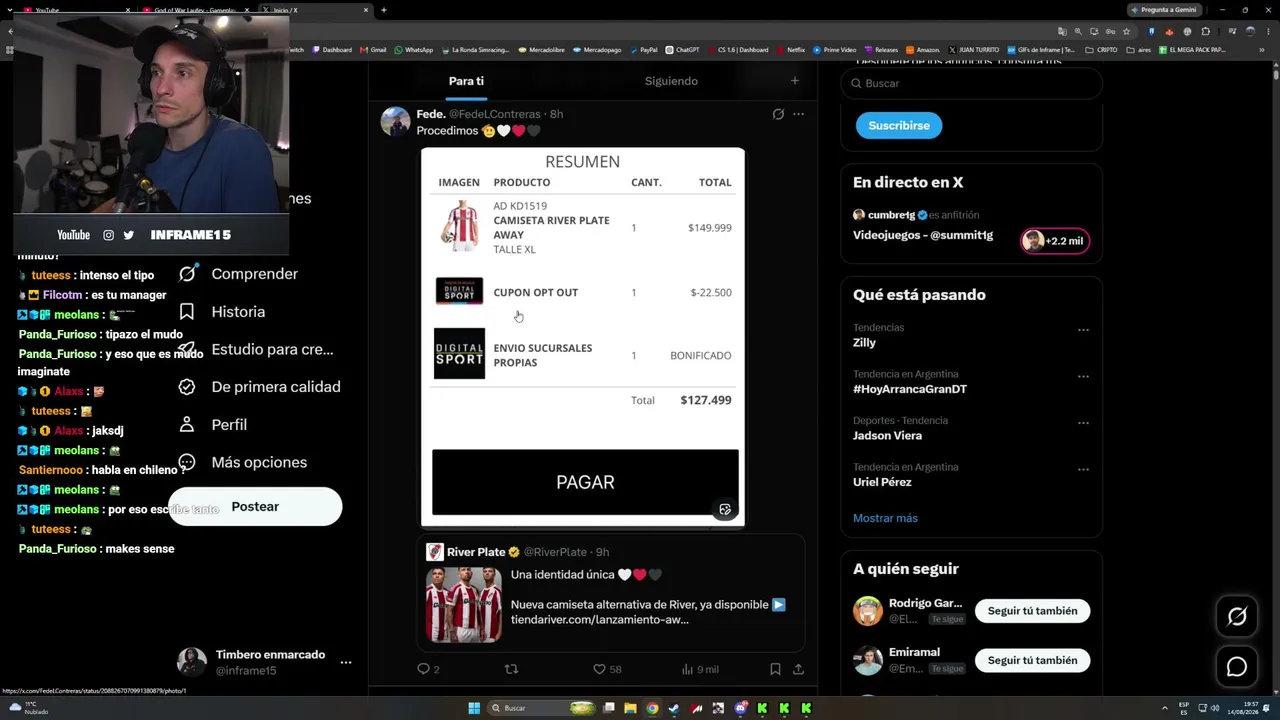Join the Videojuegos live space by summit1g
Viewport: 1280px width, 720px height.
923,235
